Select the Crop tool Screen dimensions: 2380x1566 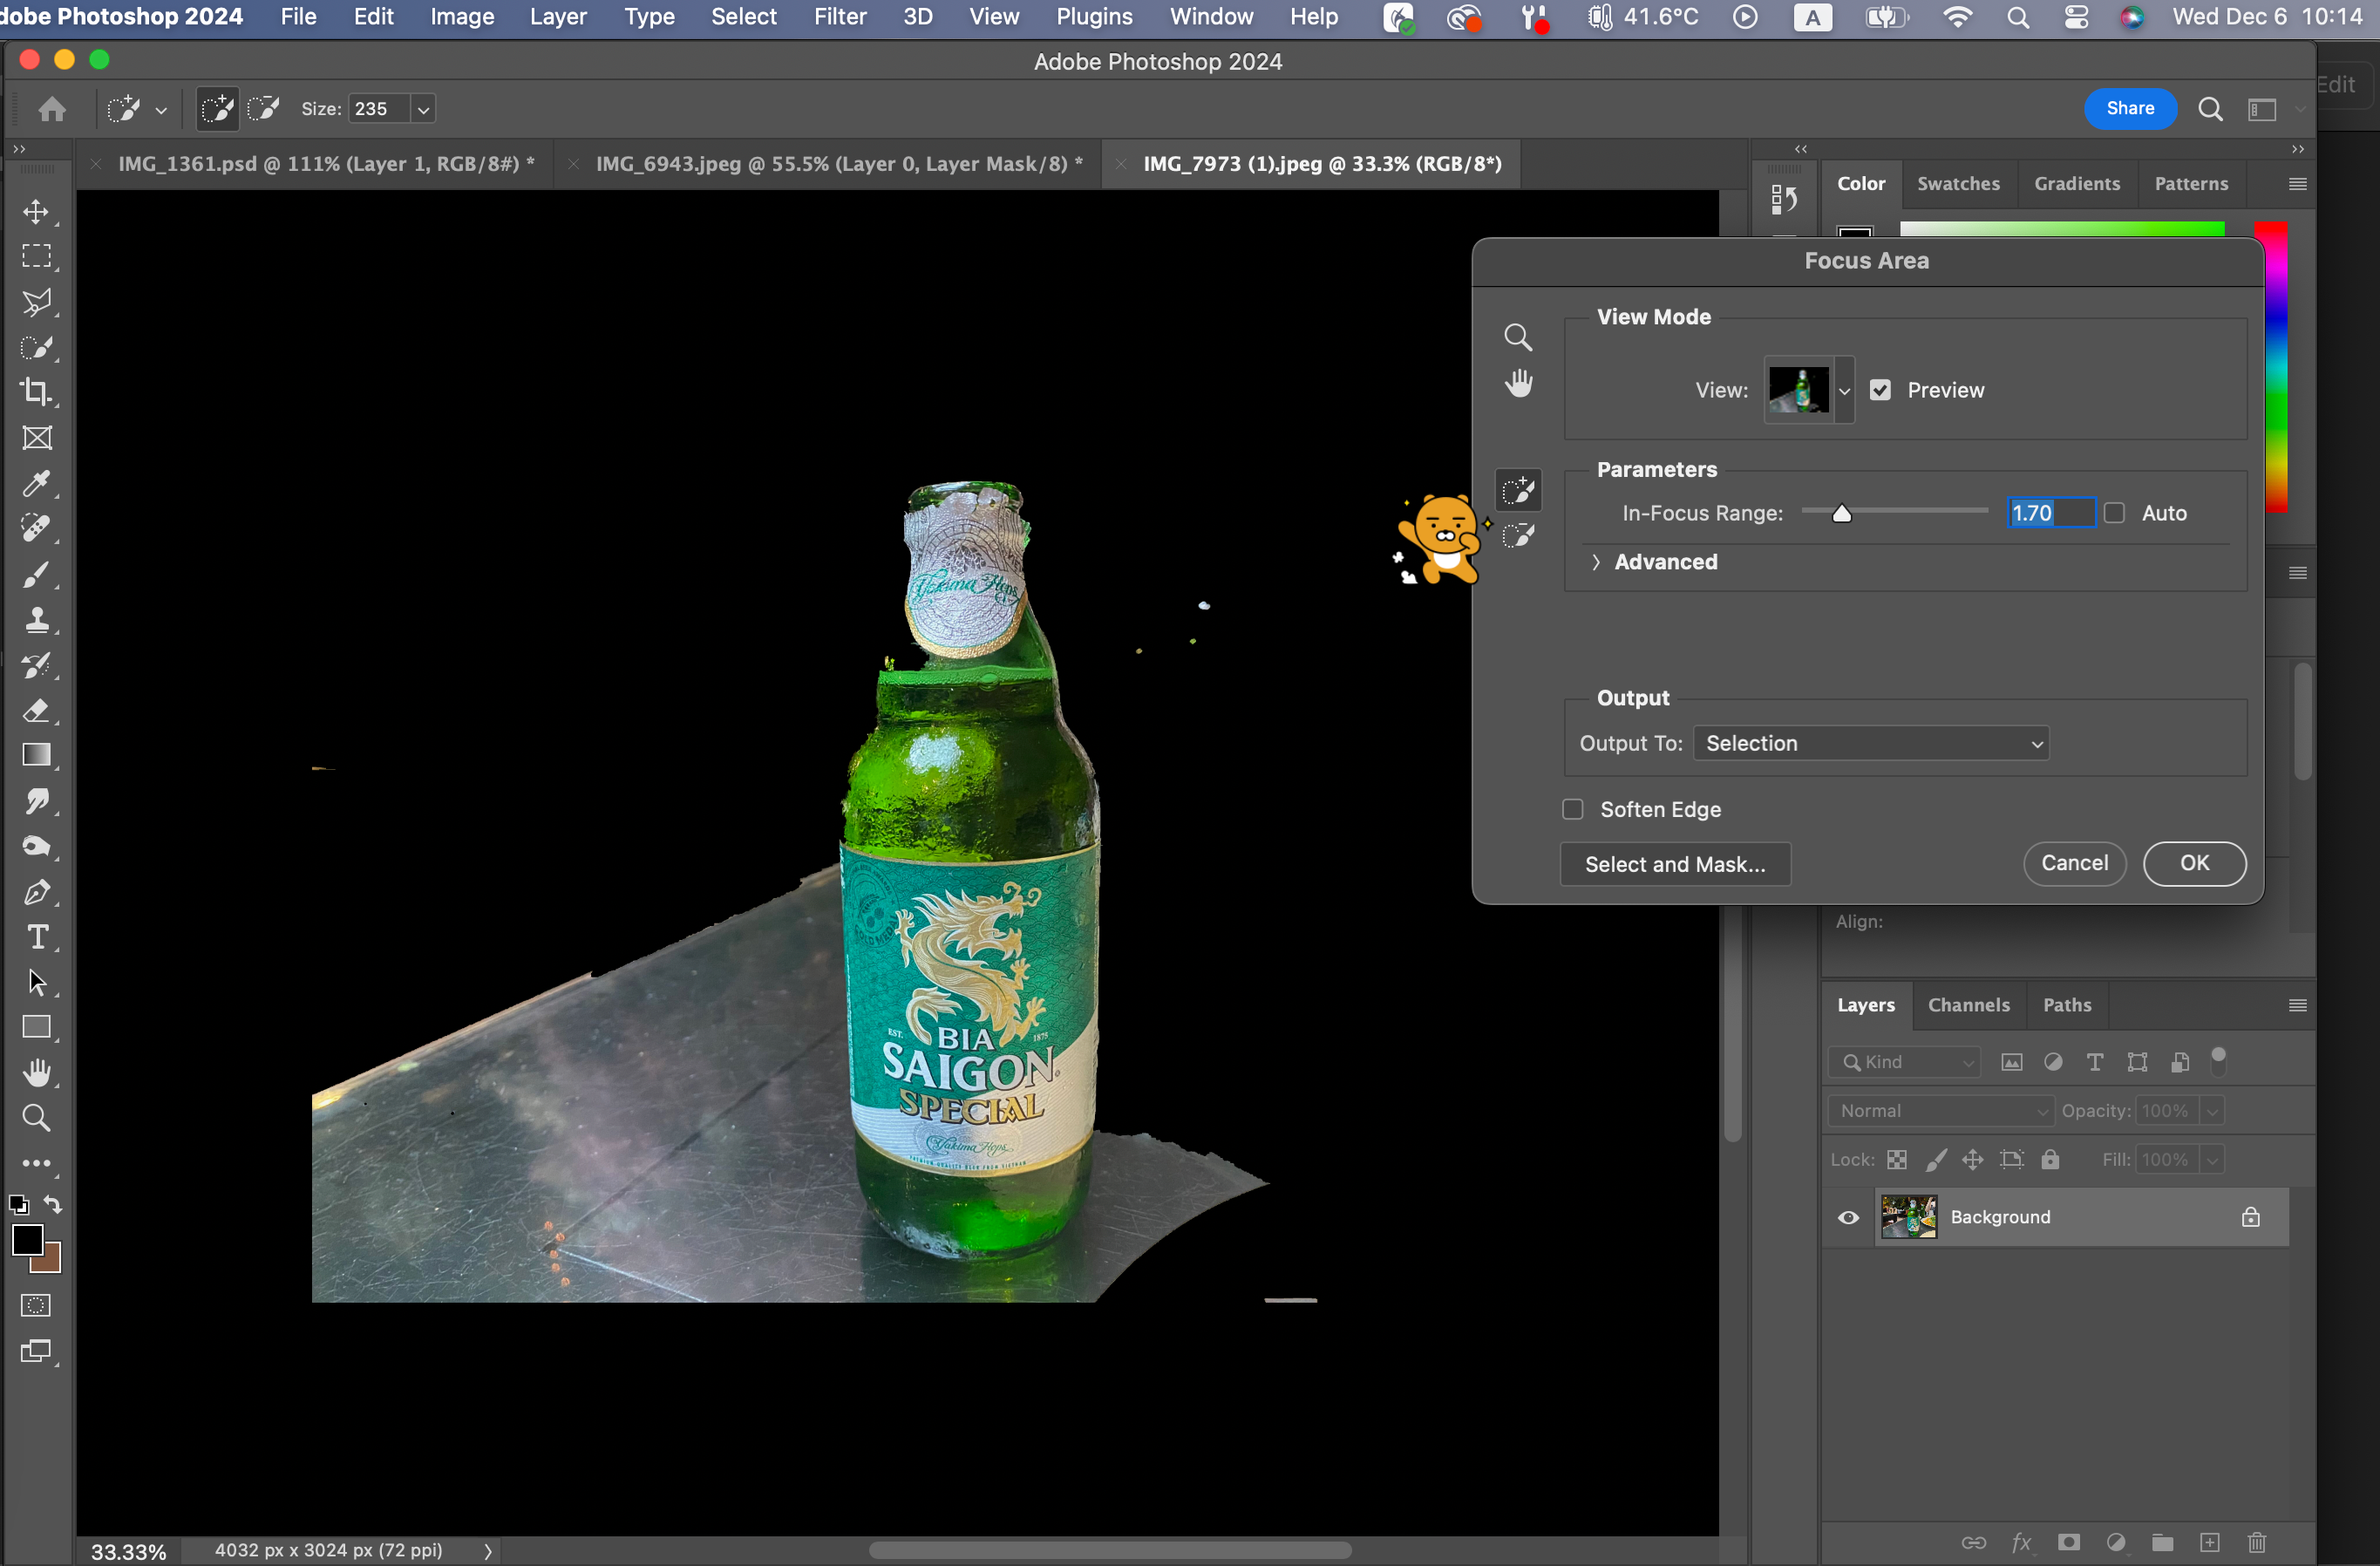click(37, 392)
